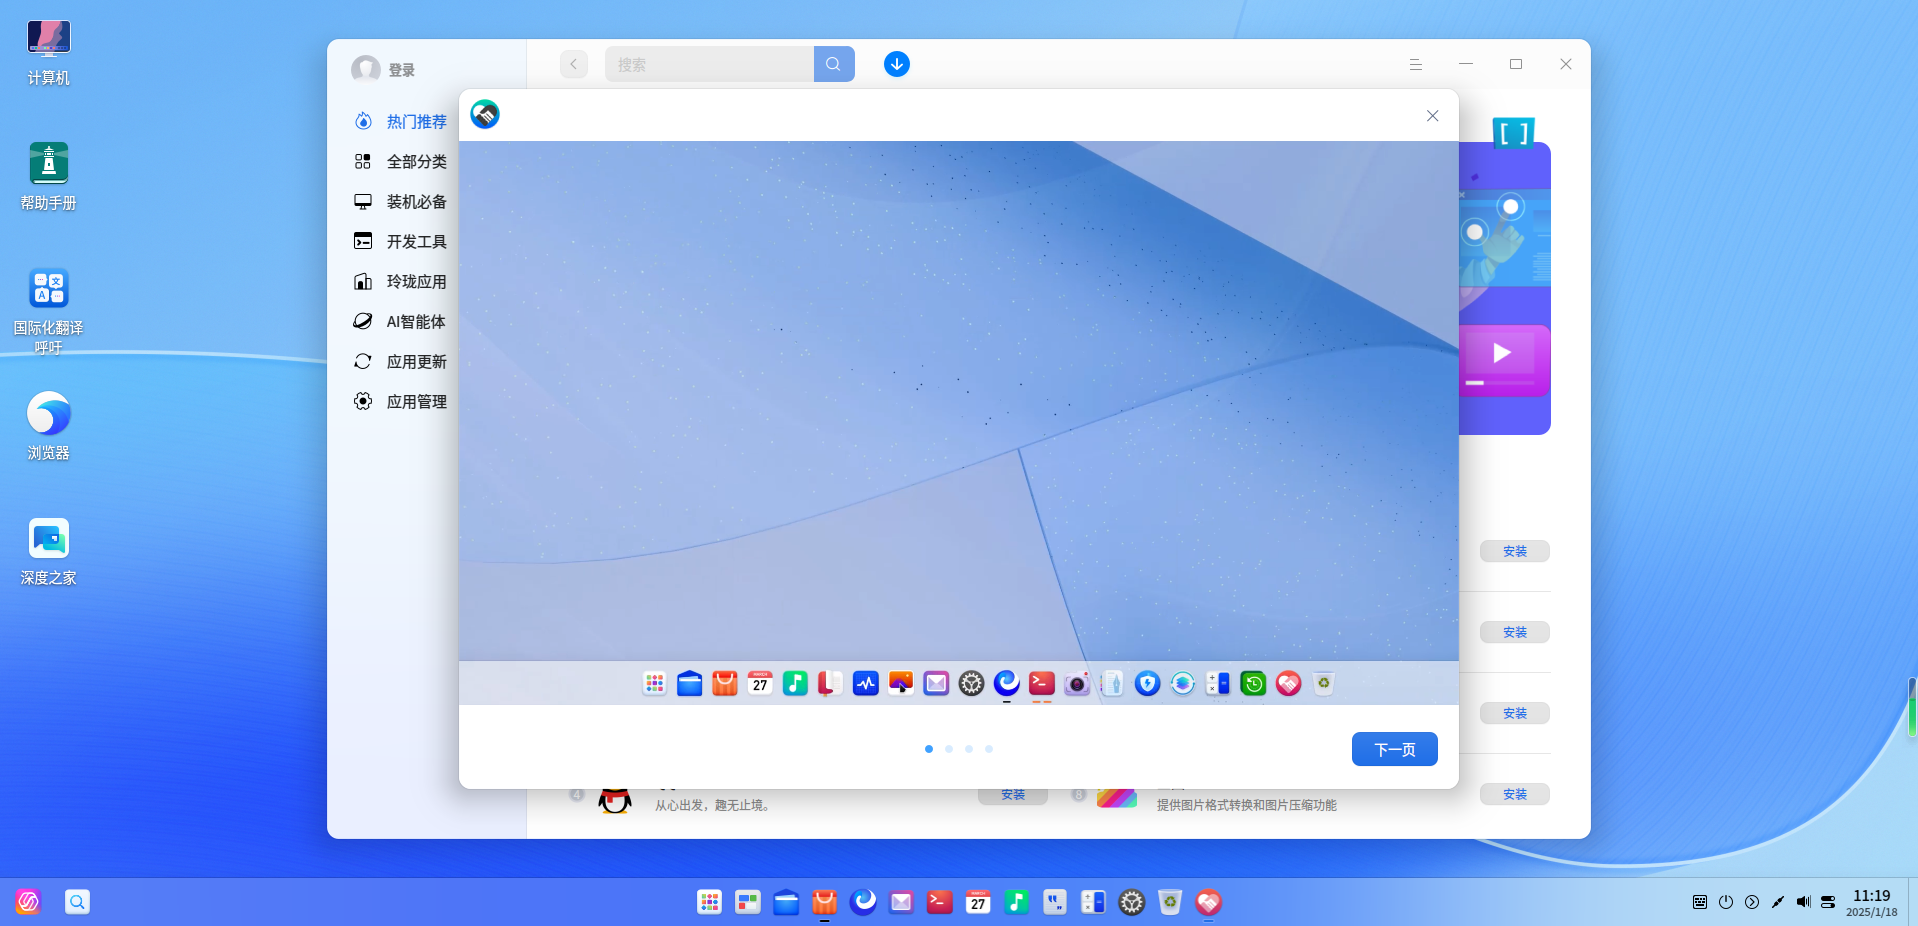Click the orange app store bag in taskbar
The width and height of the screenshot is (1918, 926).
pos(824,902)
